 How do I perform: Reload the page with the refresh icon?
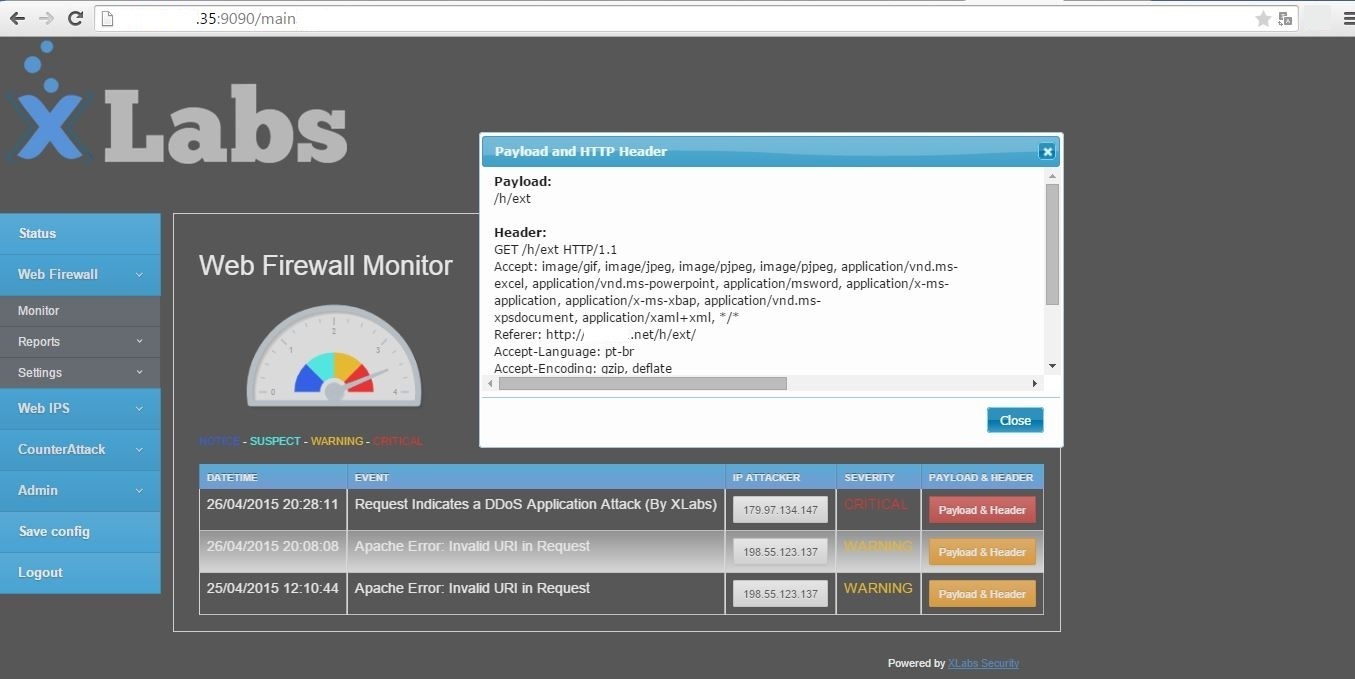[x=75, y=18]
